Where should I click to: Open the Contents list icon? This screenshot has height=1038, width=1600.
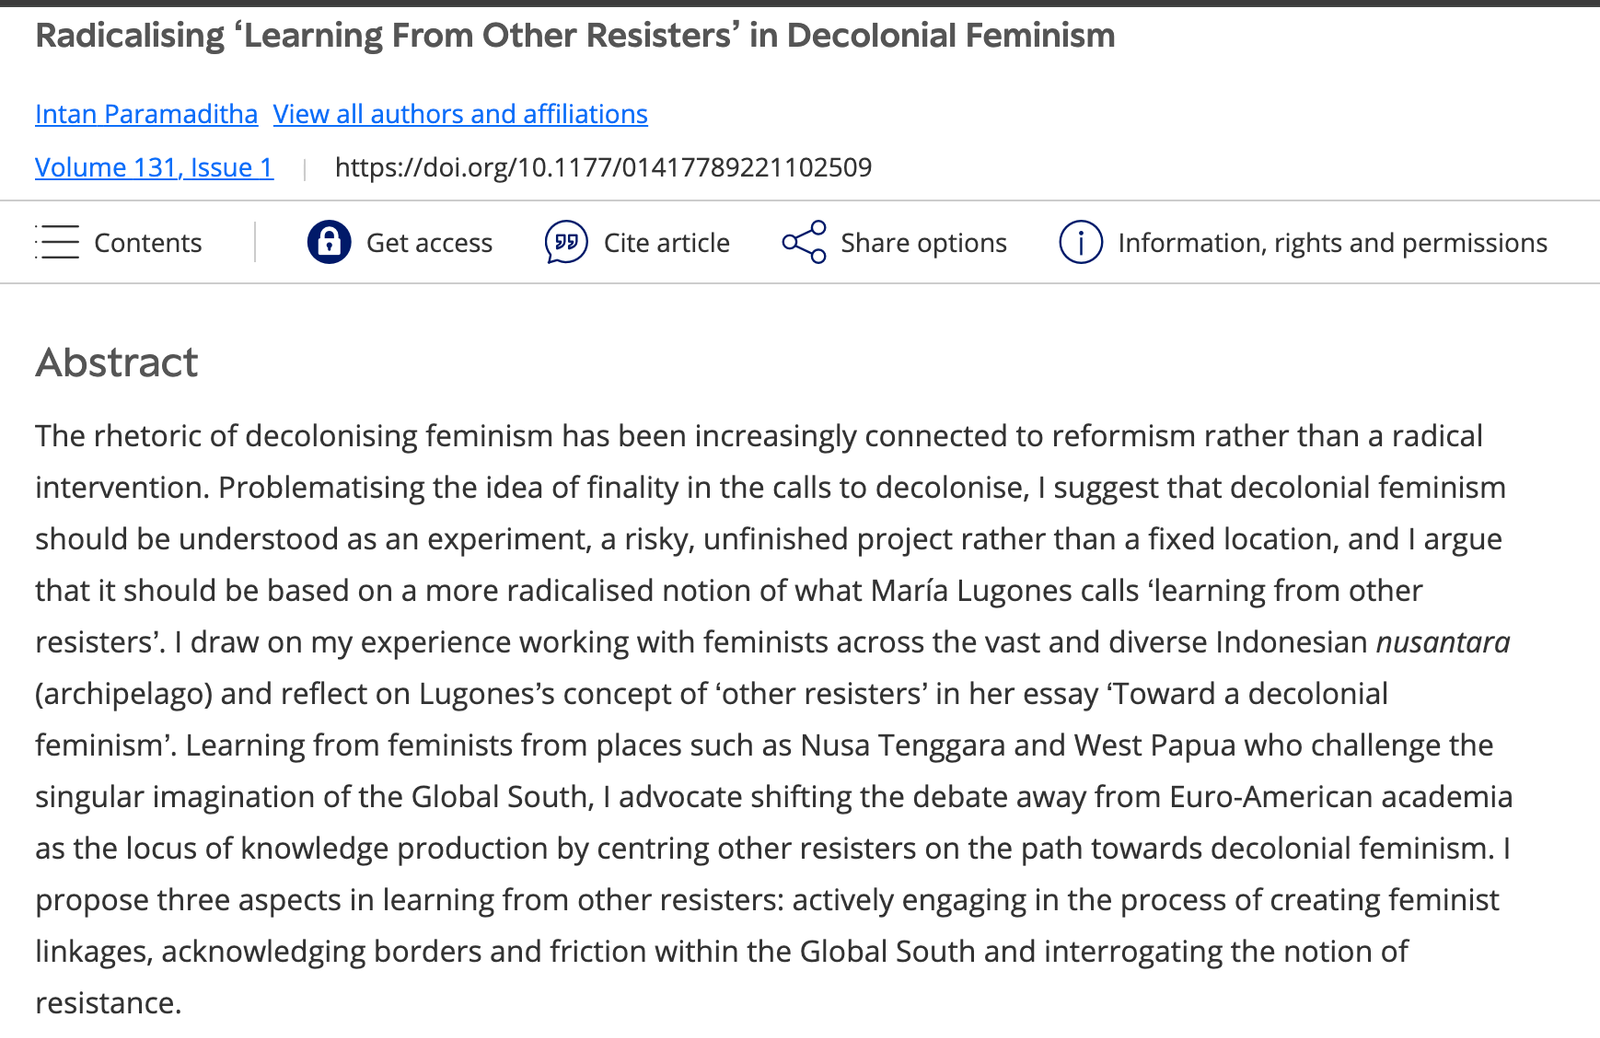tap(57, 243)
